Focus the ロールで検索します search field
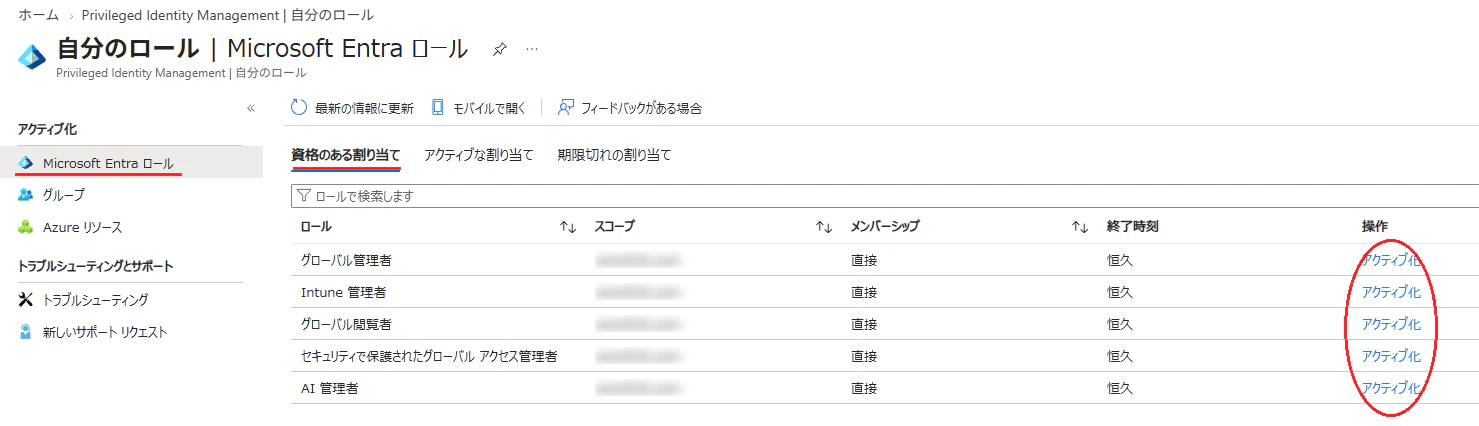Image resolution: width=1479 pixels, height=426 pixels. (884, 197)
